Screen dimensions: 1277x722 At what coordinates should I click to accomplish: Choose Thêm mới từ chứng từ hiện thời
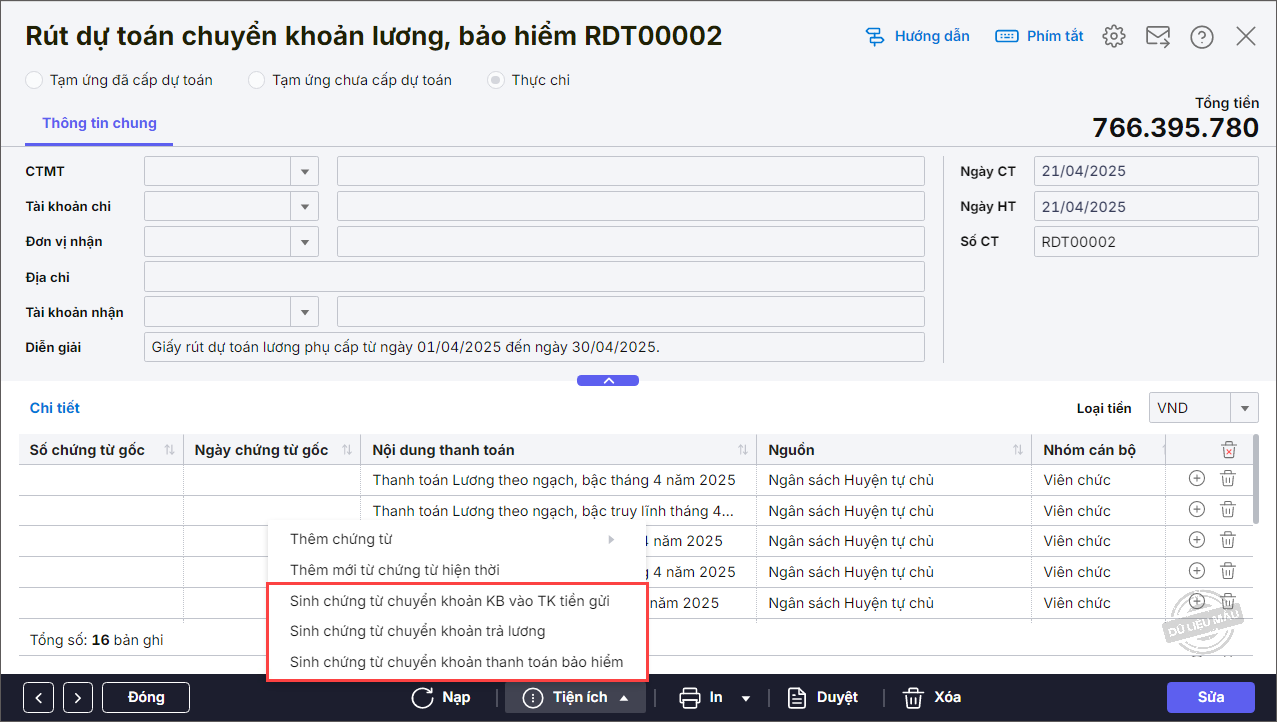coord(457,570)
